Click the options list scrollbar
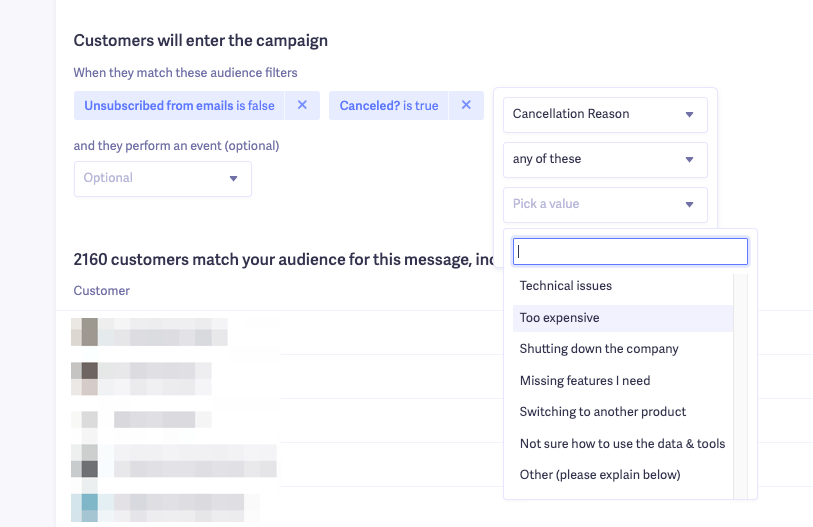This screenshot has height=527, width=813. point(740,385)
